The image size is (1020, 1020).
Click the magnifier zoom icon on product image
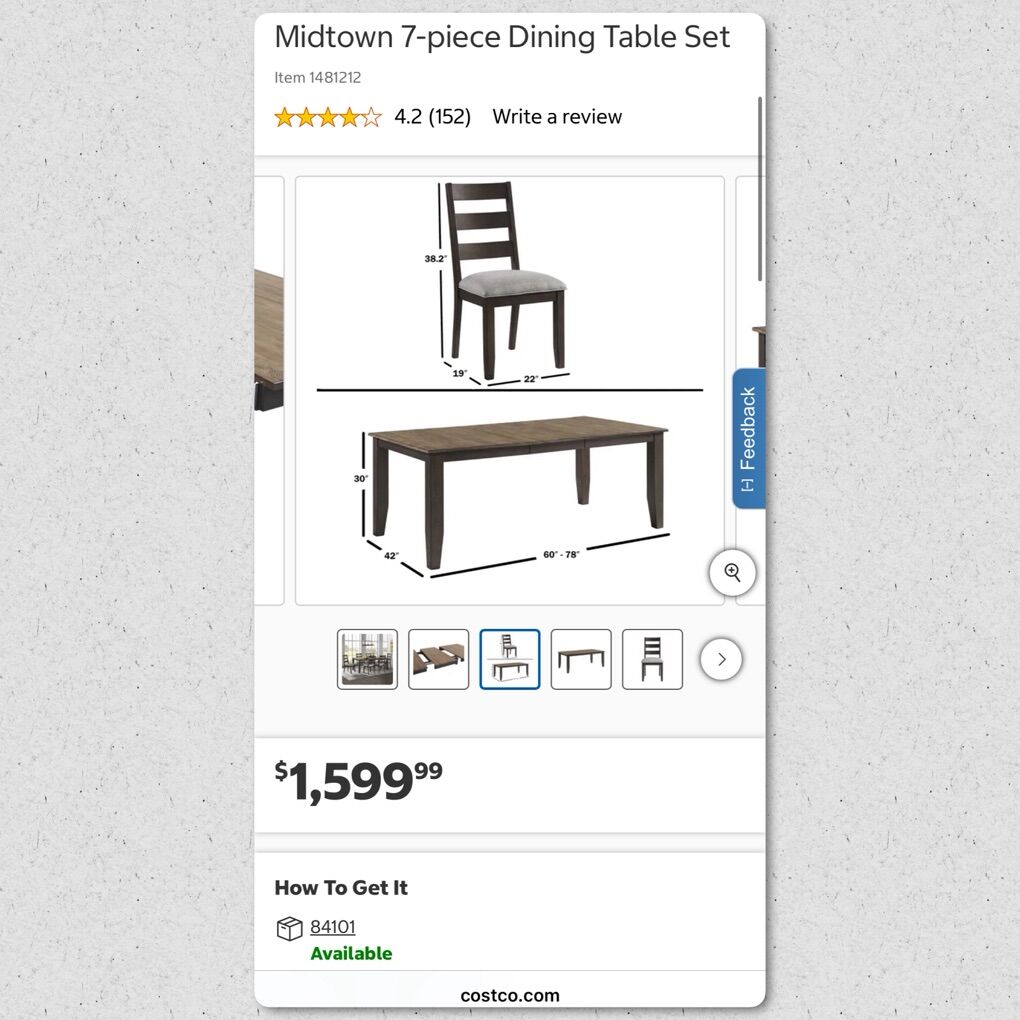click(732, 573)
